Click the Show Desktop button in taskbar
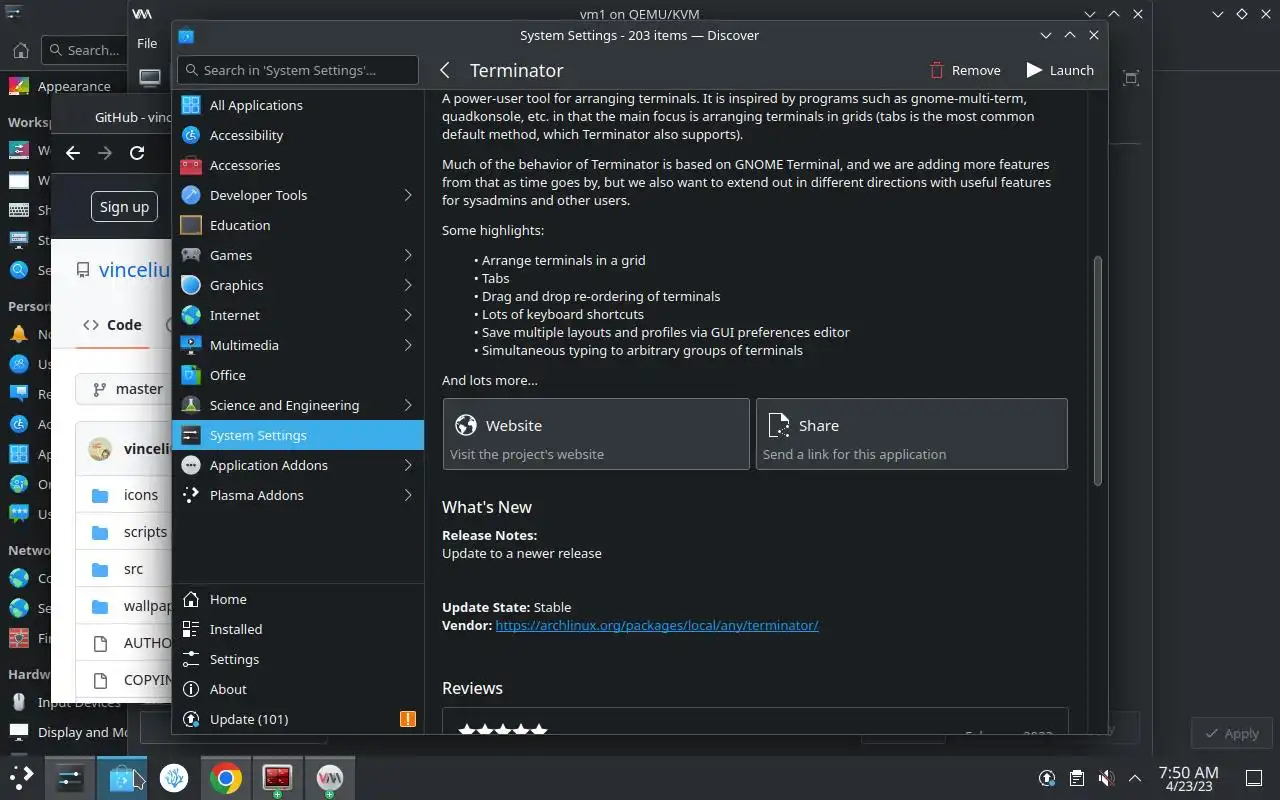The height and width of the screenshot is (800, 1280). coord(1254,778)
